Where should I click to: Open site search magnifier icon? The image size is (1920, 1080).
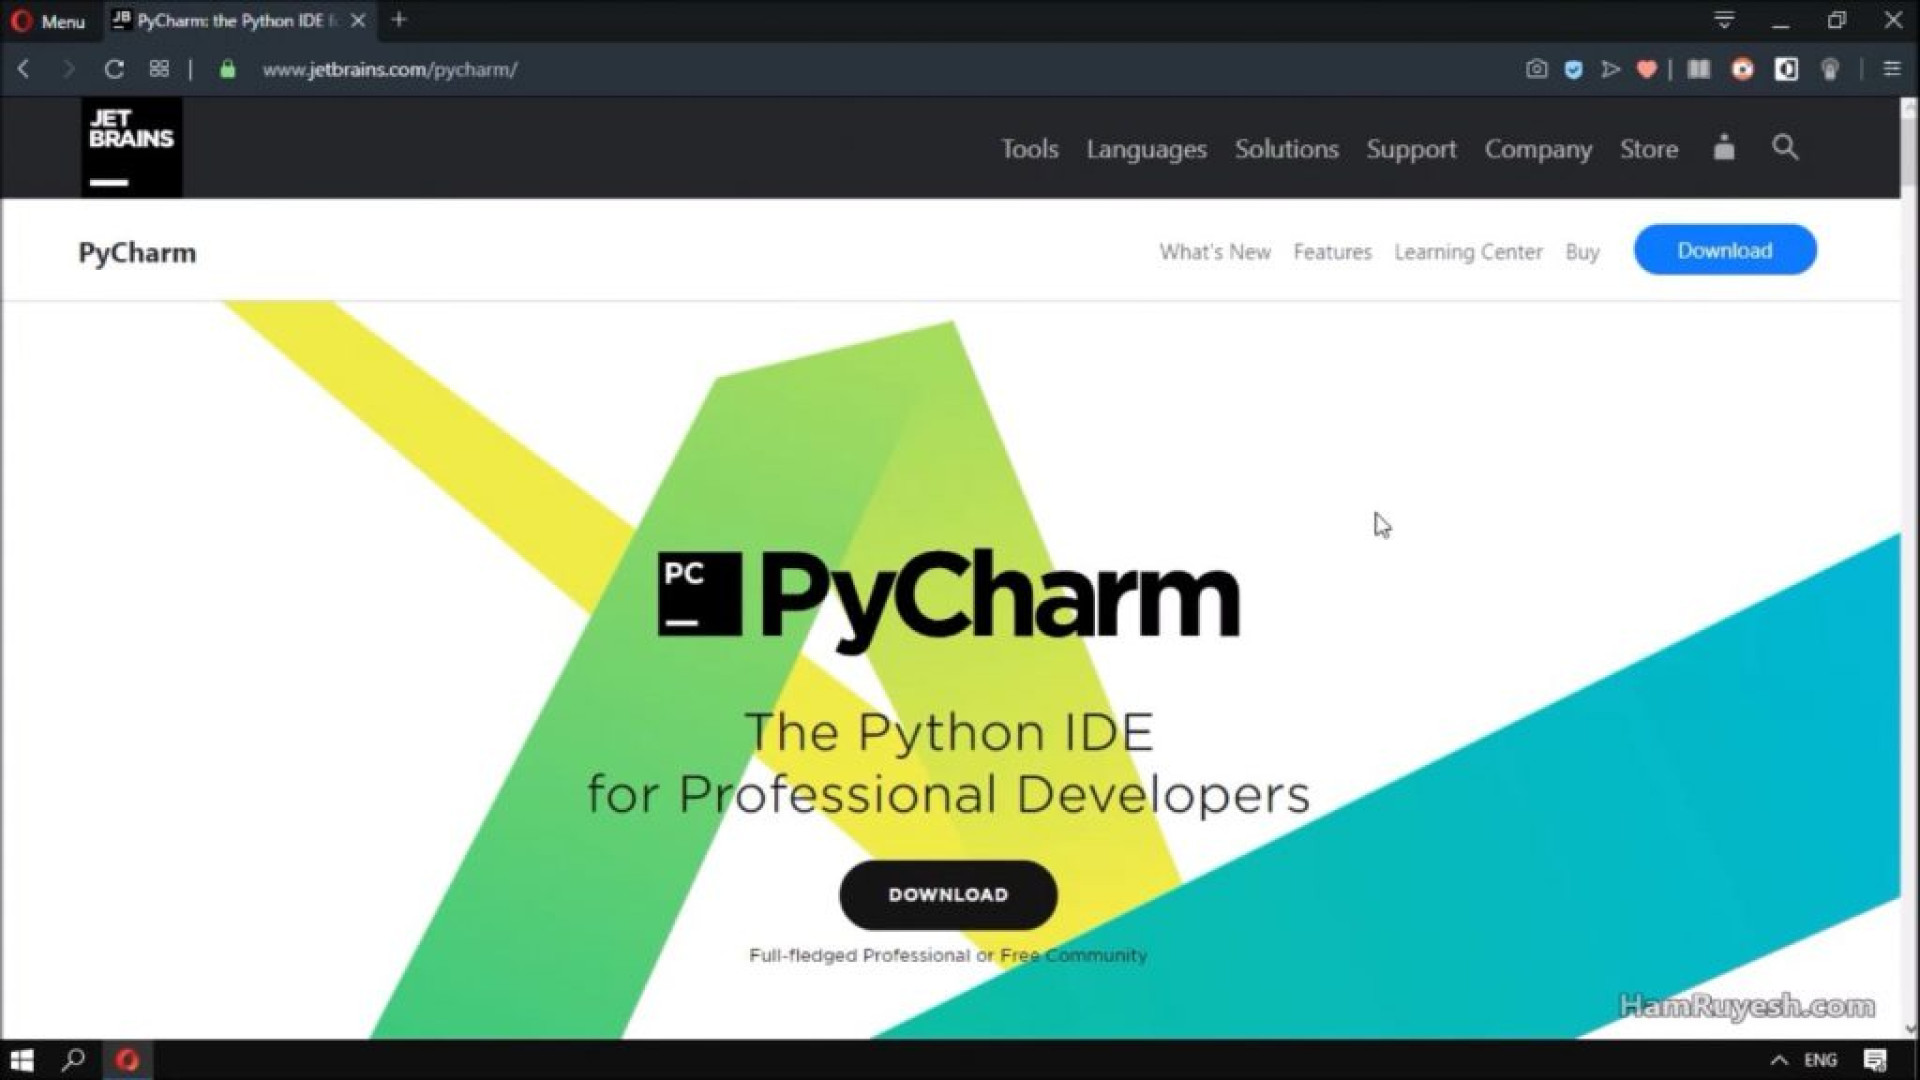click(1785, 148)
